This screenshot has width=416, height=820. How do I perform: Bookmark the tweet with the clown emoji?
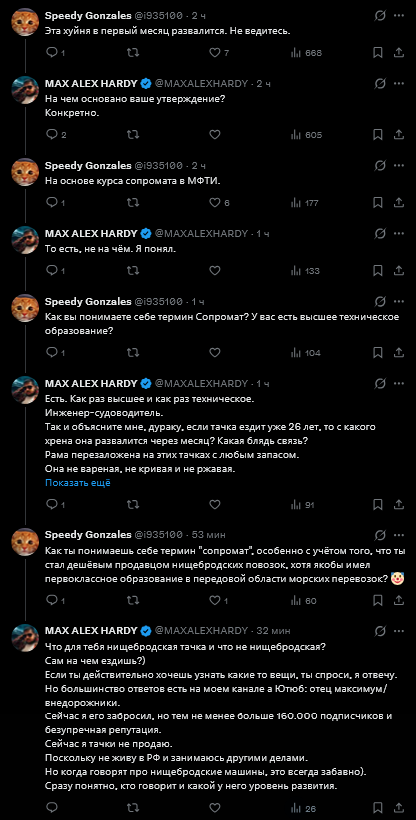[x=377, y=600]
